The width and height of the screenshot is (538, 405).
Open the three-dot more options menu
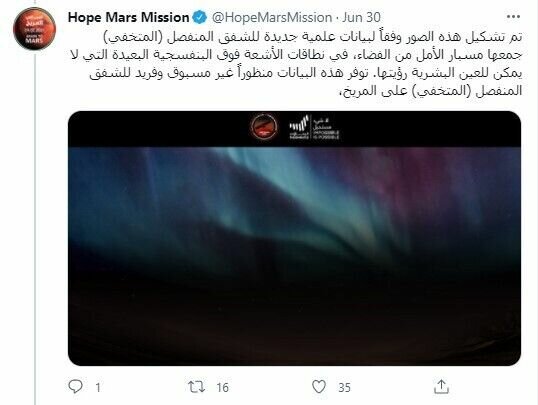(x=513, y=17)
